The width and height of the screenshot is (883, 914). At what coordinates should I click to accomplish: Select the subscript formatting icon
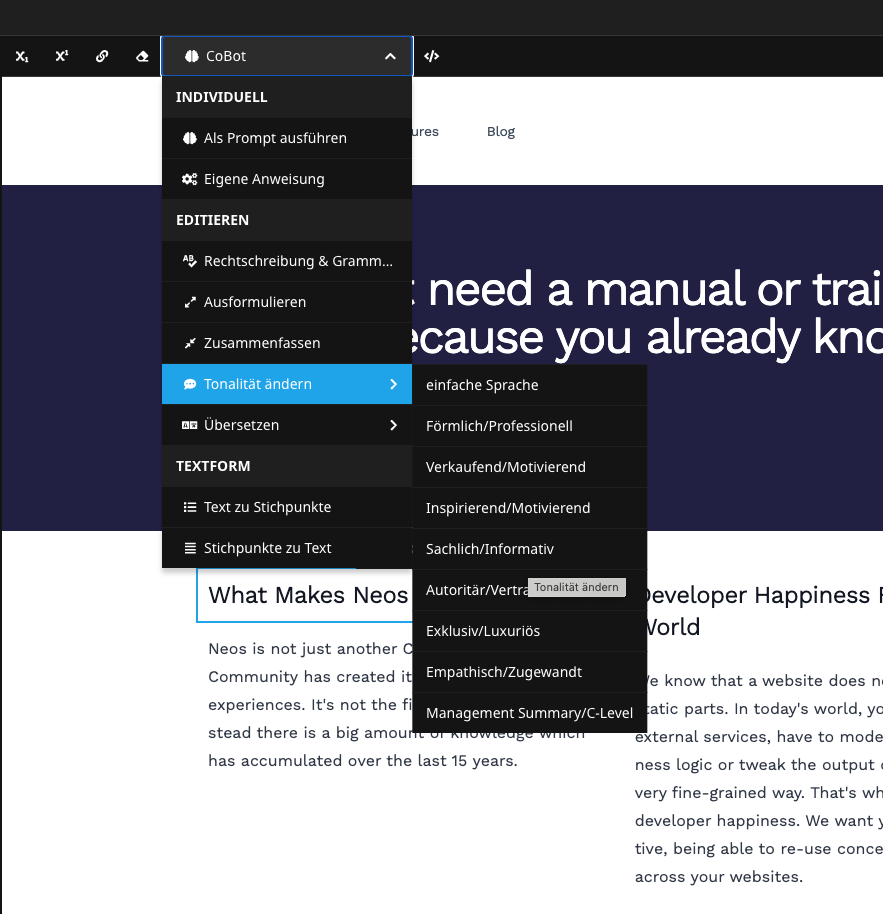click(21, 56)
